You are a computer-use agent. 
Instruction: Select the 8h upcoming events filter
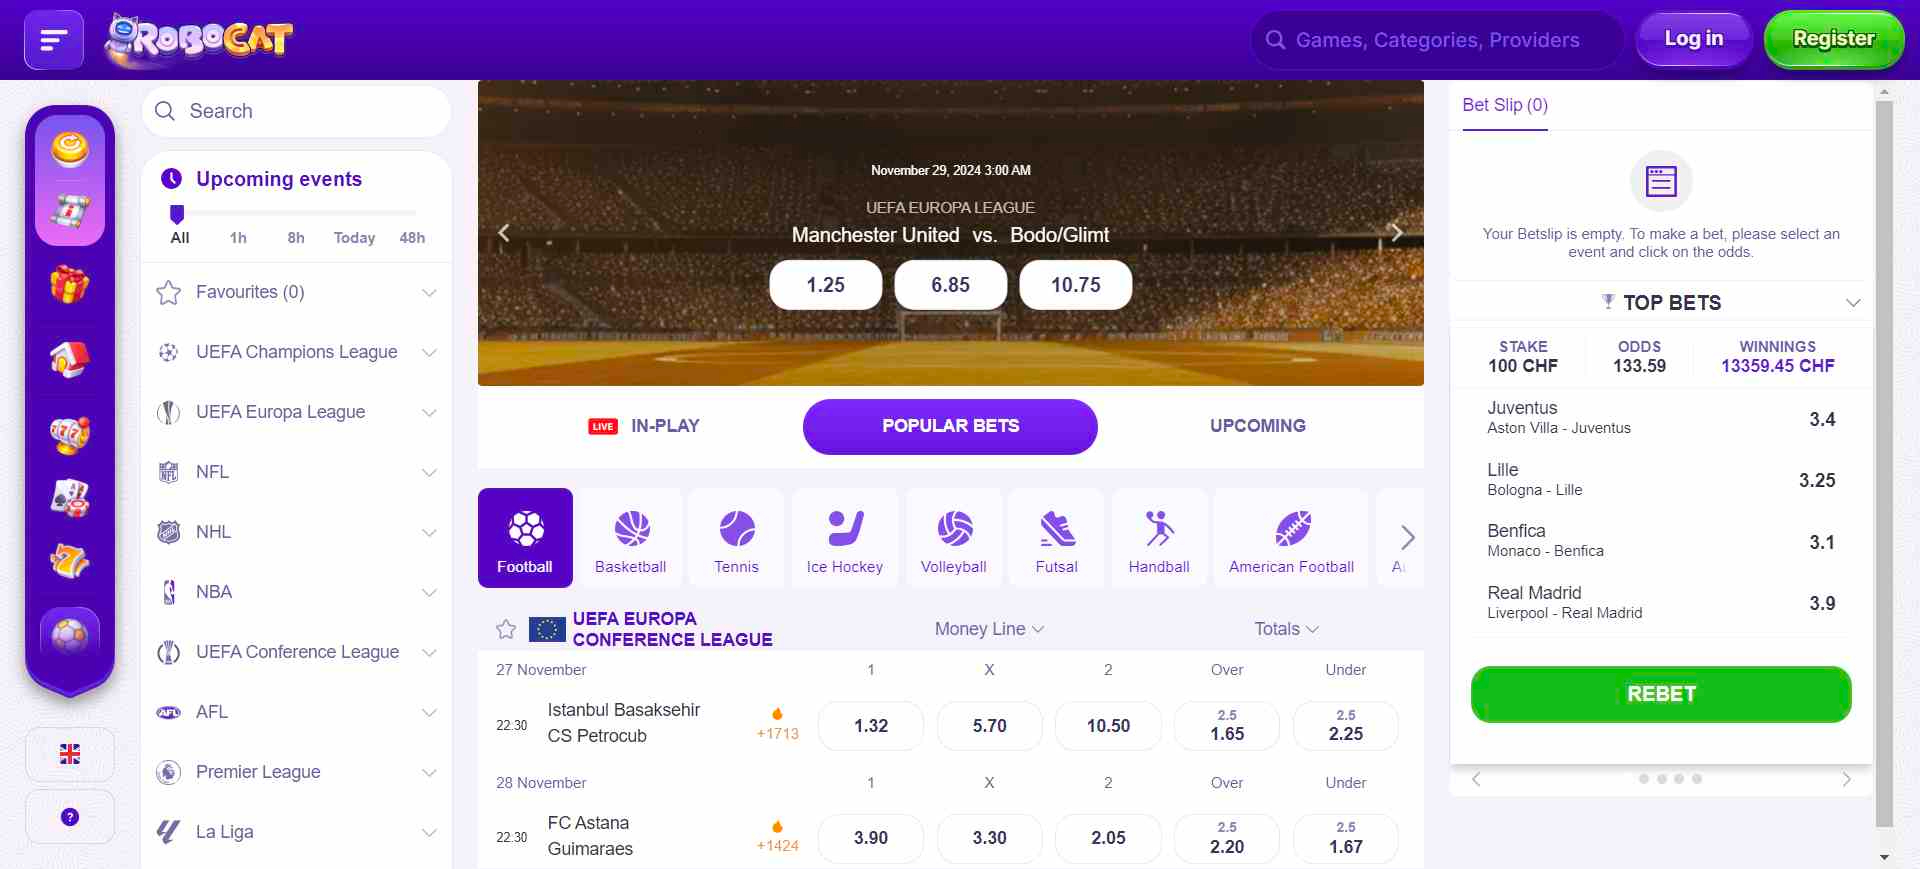[296, 238]
